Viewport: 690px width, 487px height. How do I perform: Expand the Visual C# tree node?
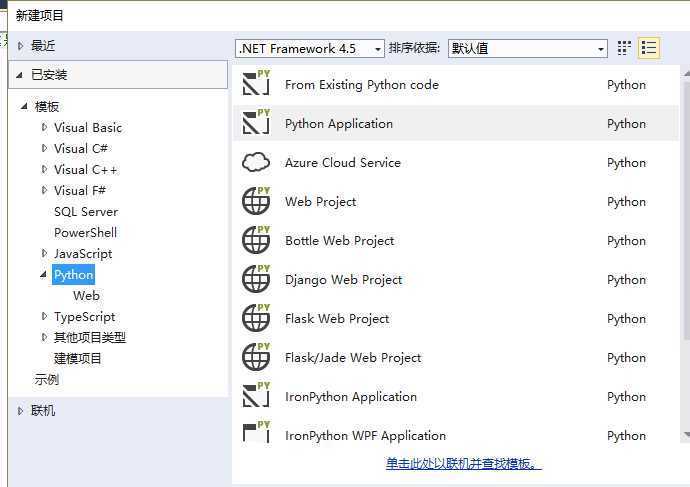click(45, 148)
